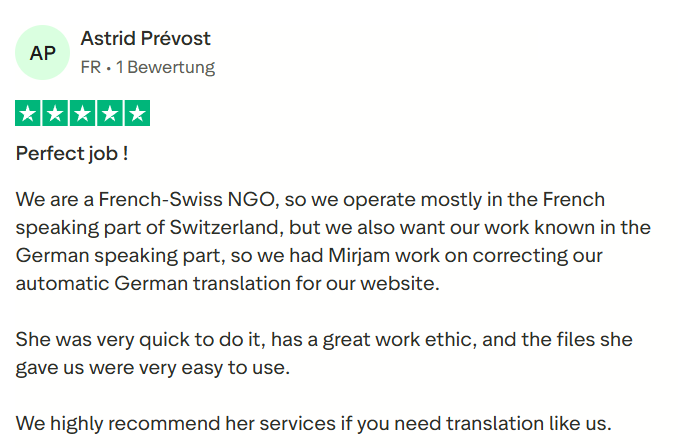Open the 'Perfect job !' review title
The width and height of the screenshot is (694, 448).
(x=72, y=154)
